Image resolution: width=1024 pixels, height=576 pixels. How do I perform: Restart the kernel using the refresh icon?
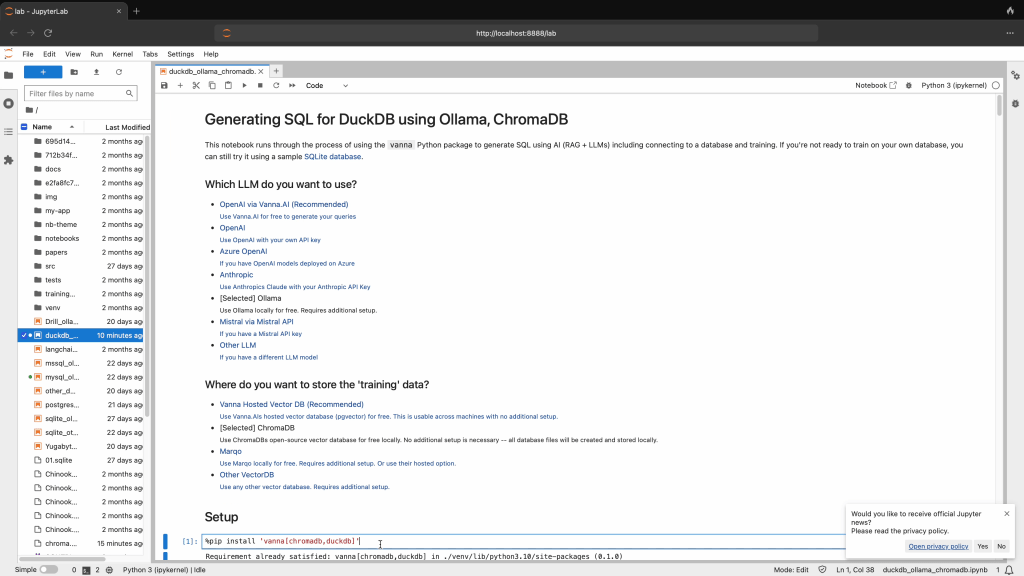(276, 86)
